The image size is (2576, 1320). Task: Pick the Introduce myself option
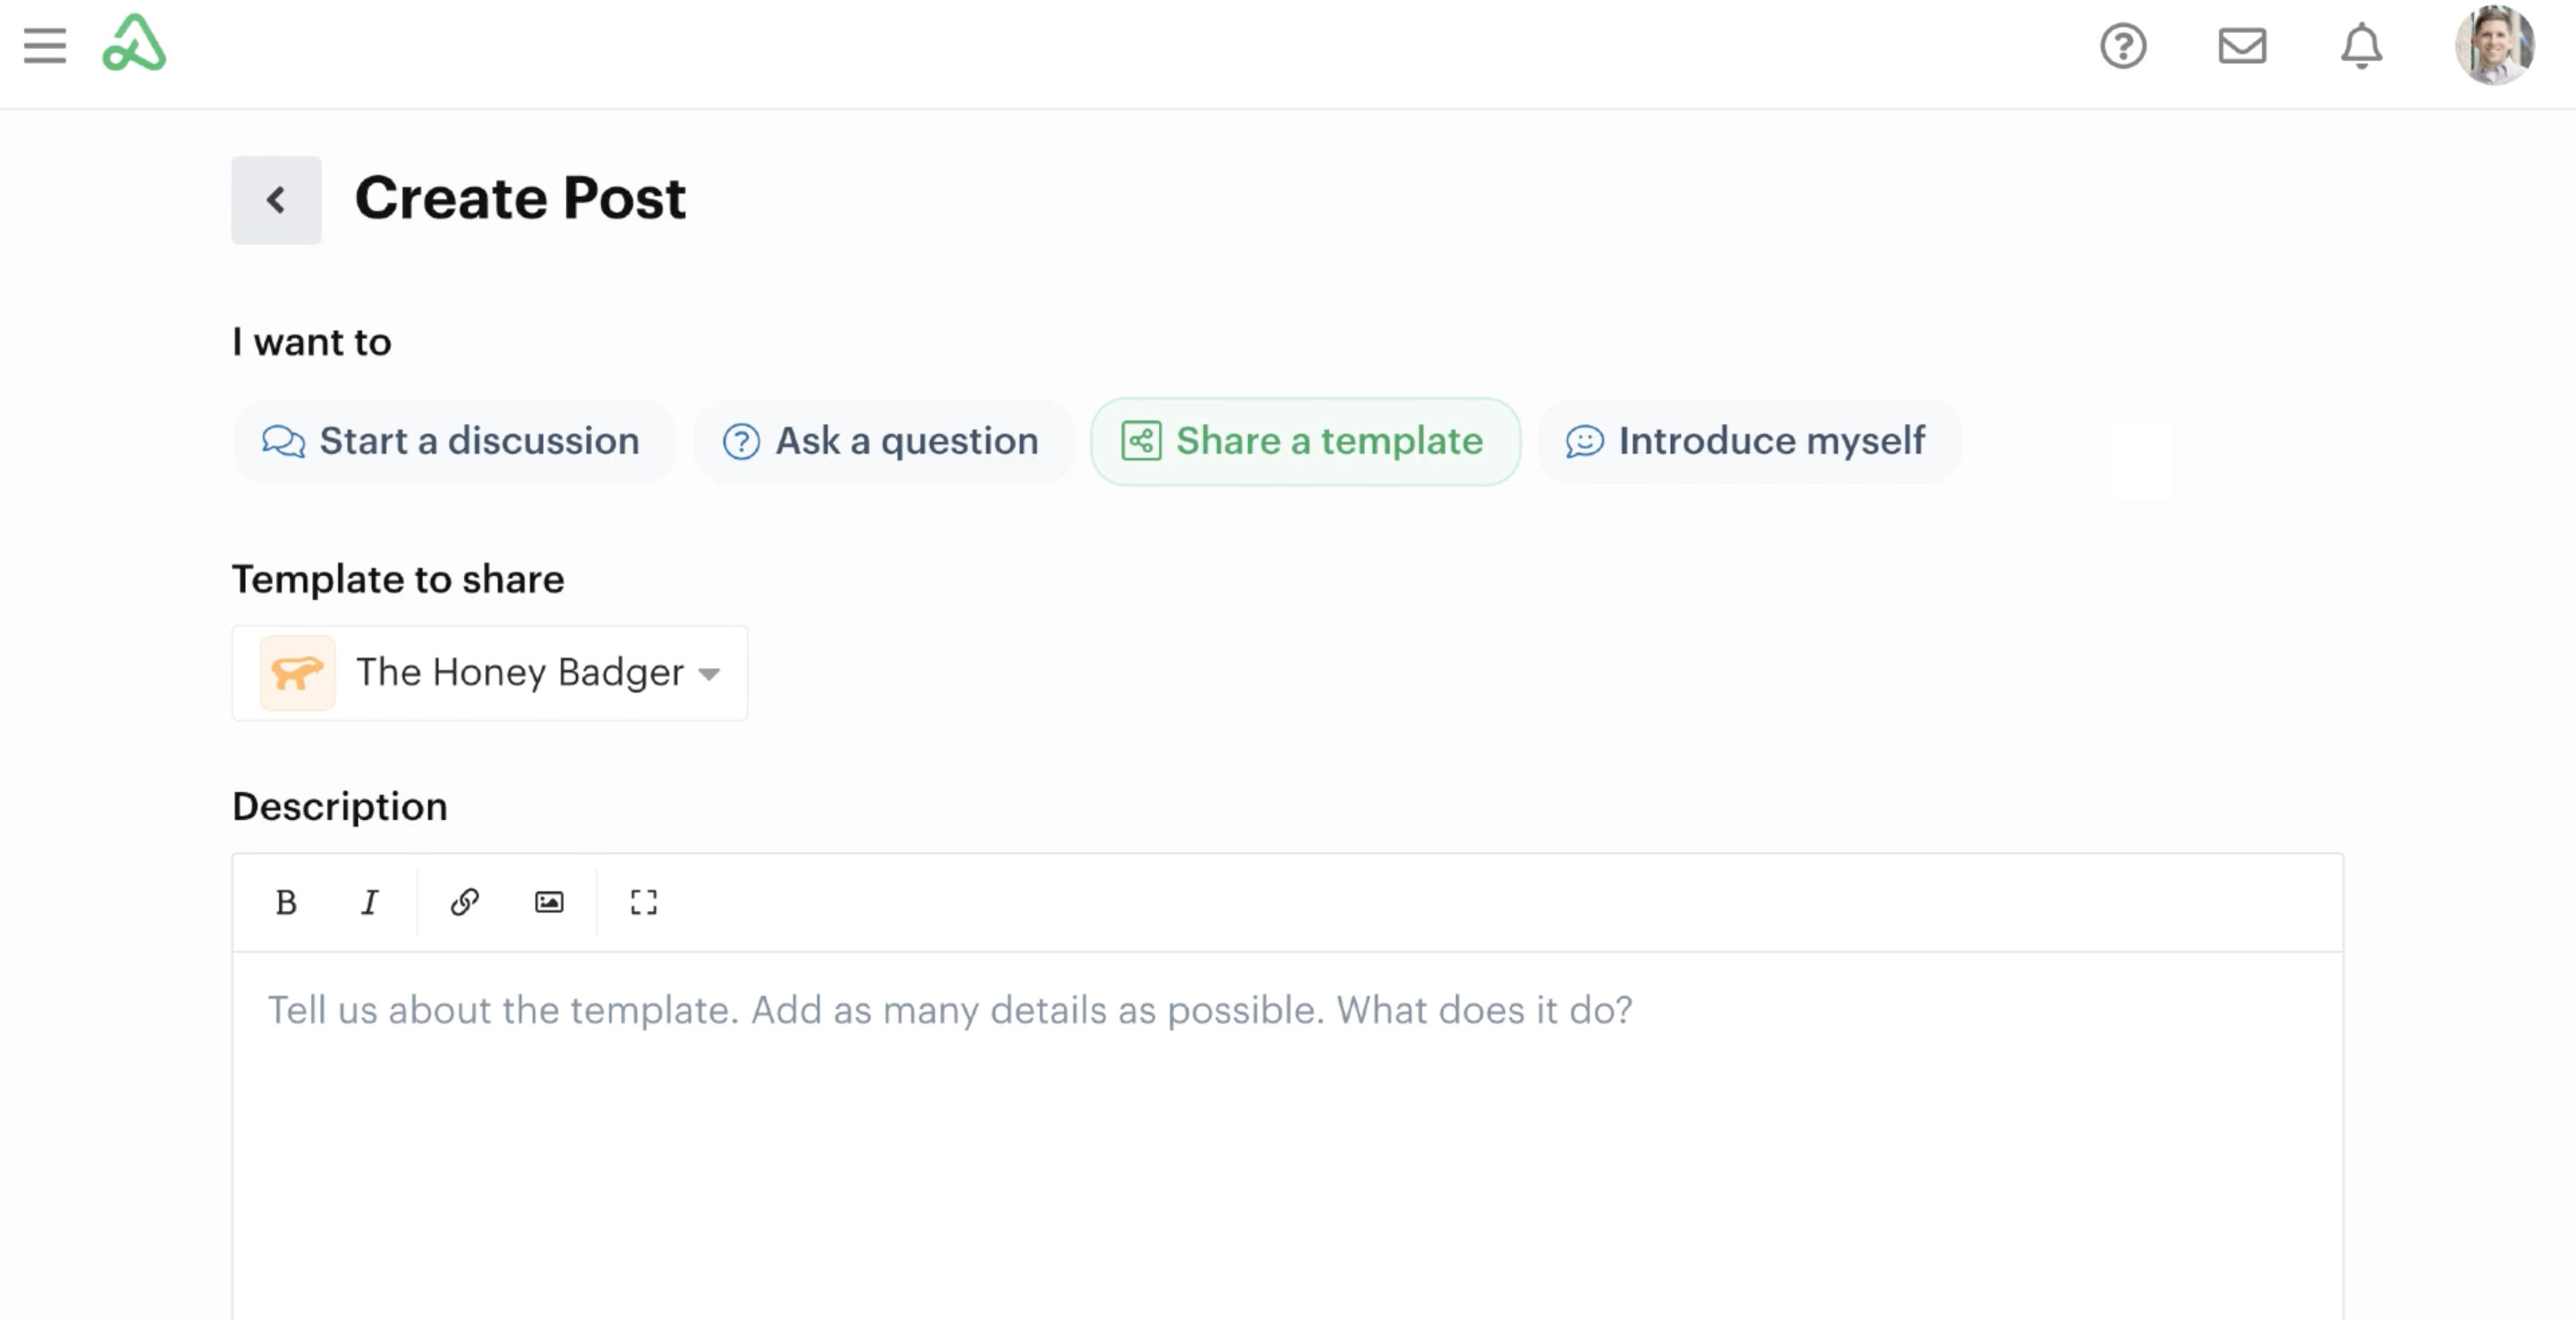point(1747,442)
